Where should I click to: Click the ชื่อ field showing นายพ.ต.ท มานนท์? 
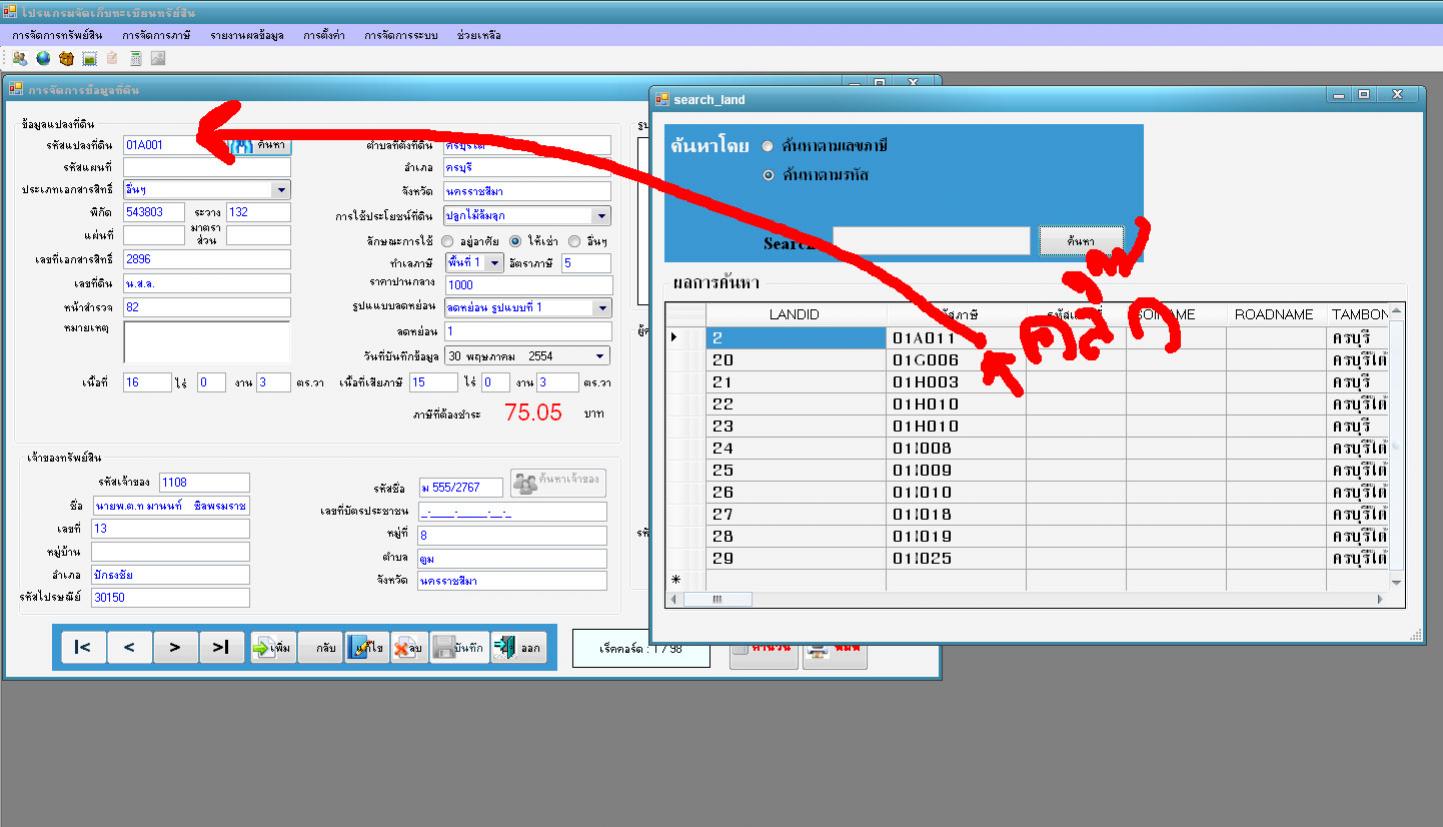(170, 505)
